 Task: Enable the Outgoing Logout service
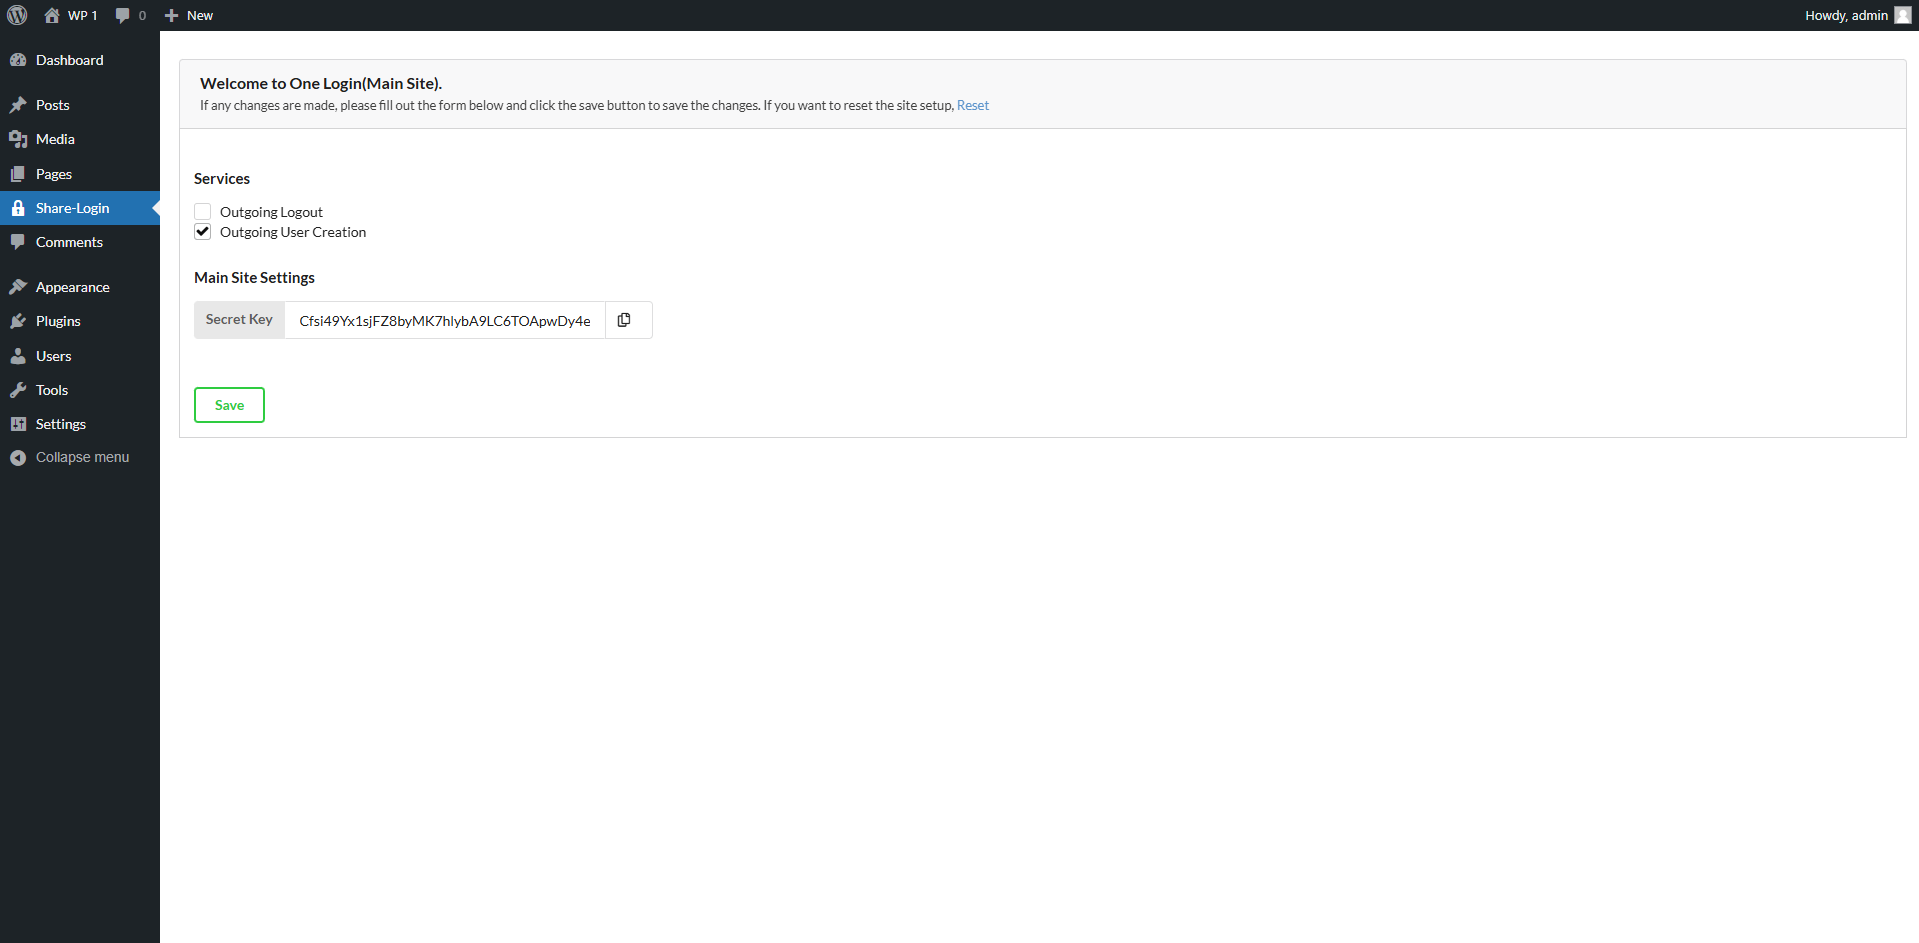(x=202, y=211)
